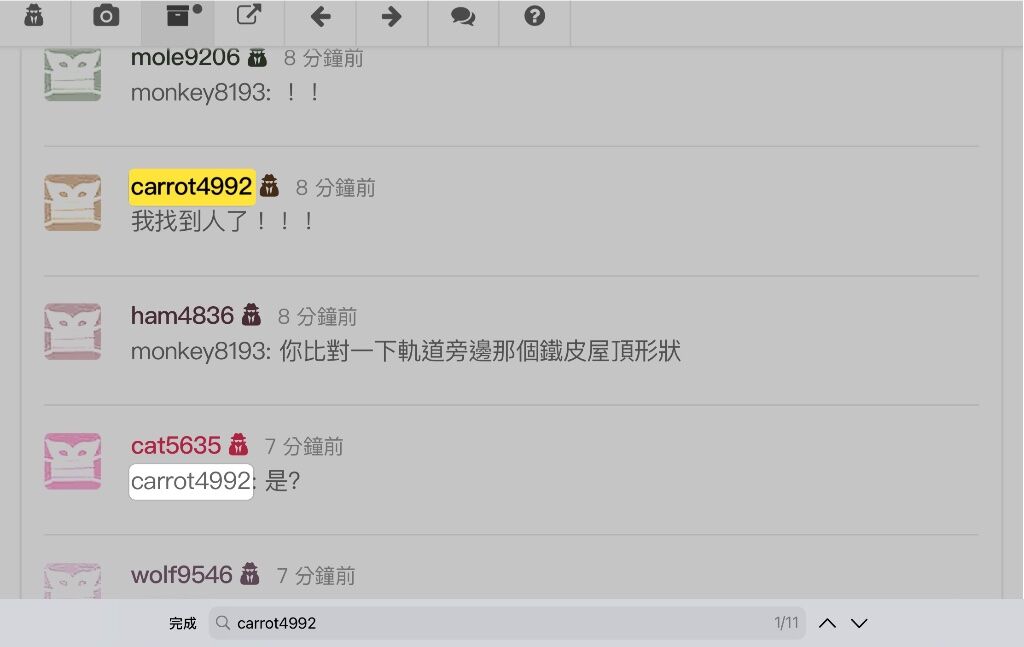1024x647 pixels.
Task: Open highlighted carrot4992 username link
Action: (191, 187)
